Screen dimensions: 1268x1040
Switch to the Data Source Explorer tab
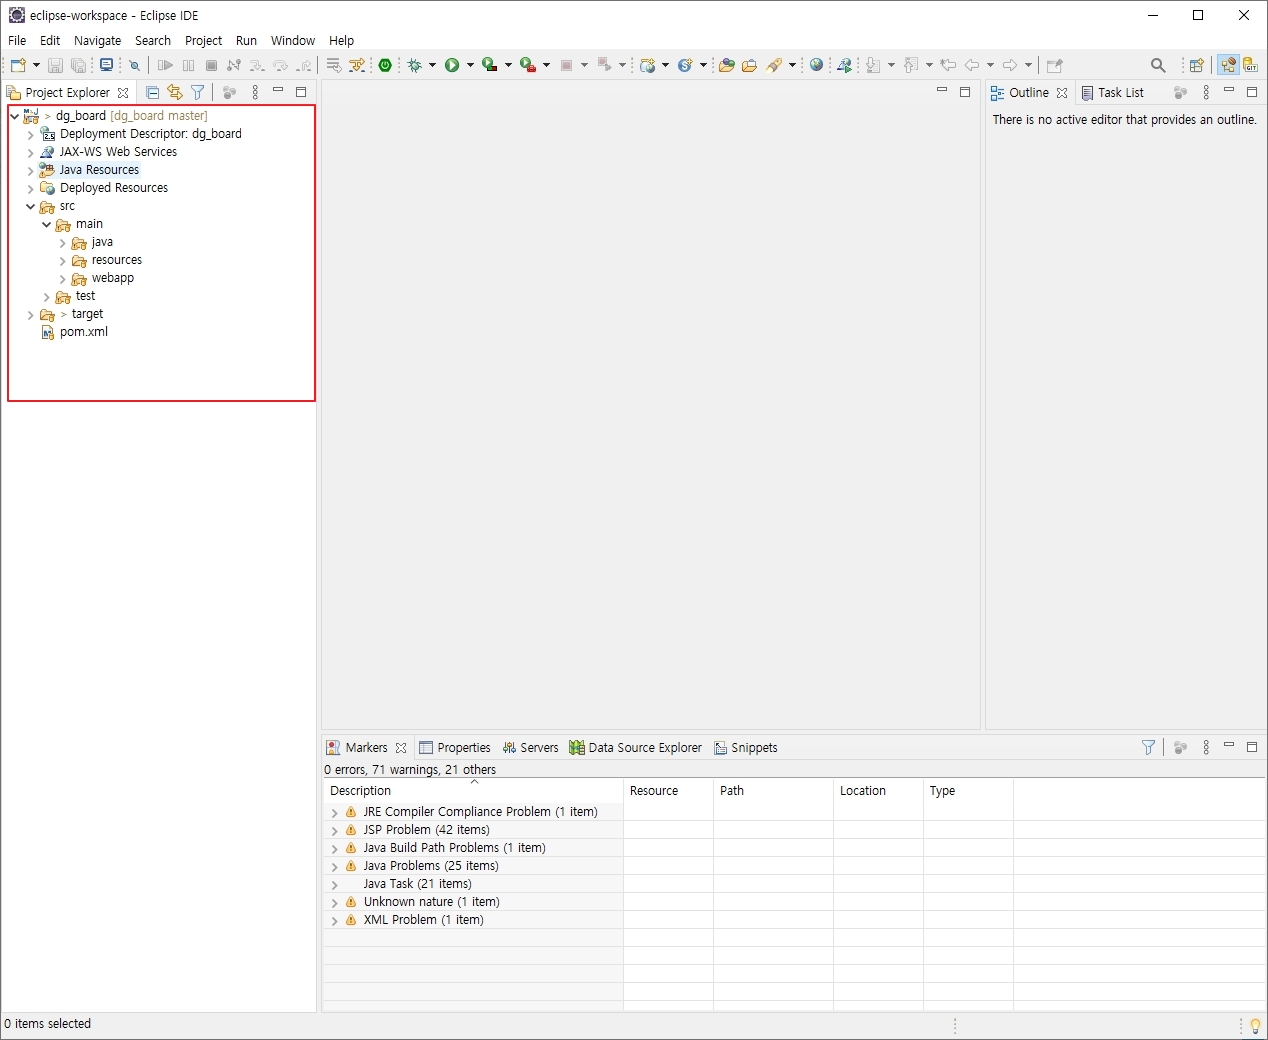point(636,747)
